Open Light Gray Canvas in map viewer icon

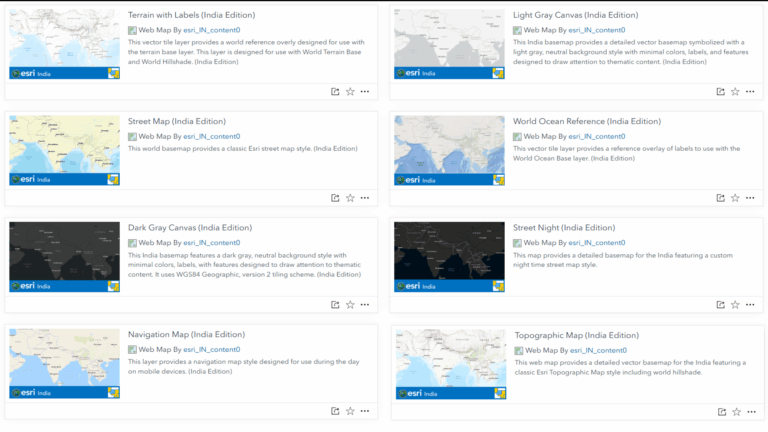[x=720, y=92]
